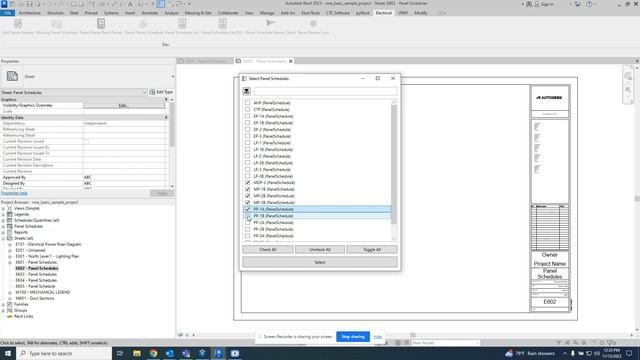
Task: Click the Toggle All button
Action: click(x=372, y=249)
